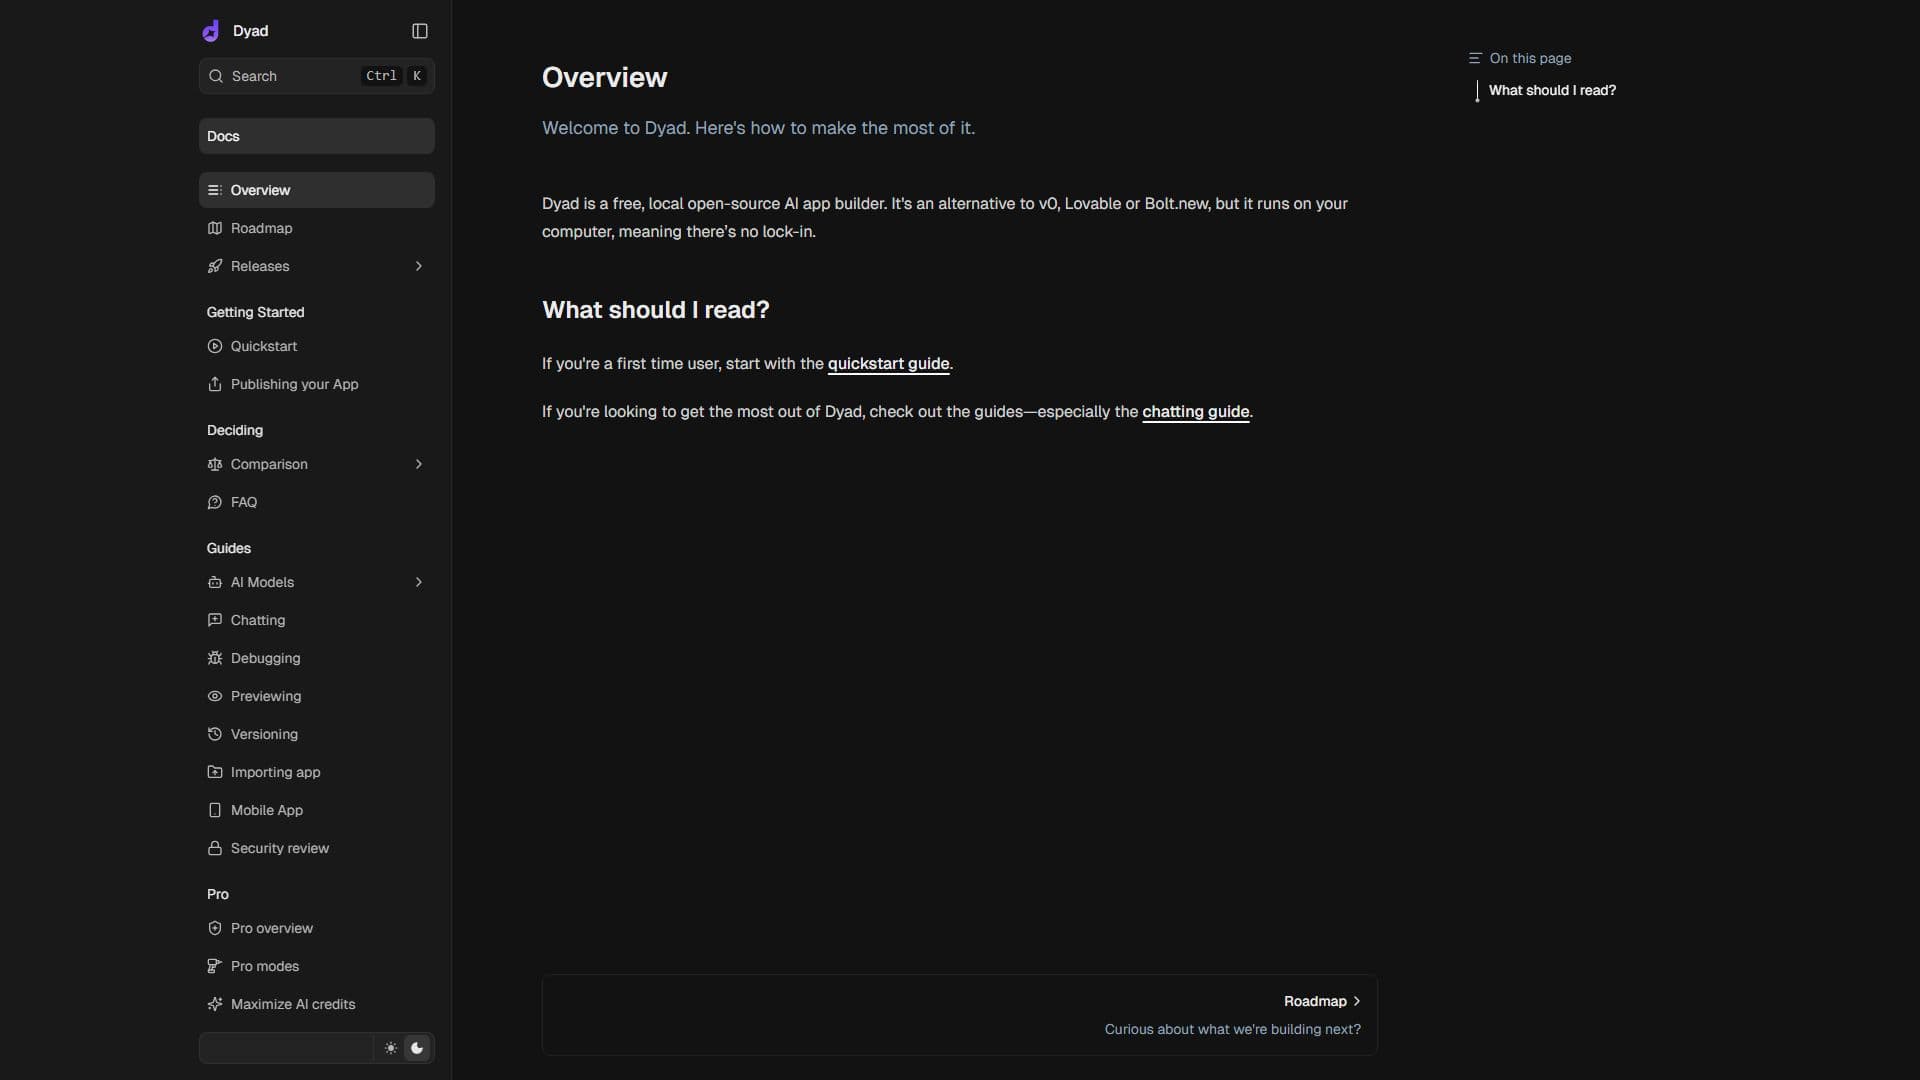Click the Previewing eye icon
This screenshot has width=1920, height=1080.
tap(215, 696)
